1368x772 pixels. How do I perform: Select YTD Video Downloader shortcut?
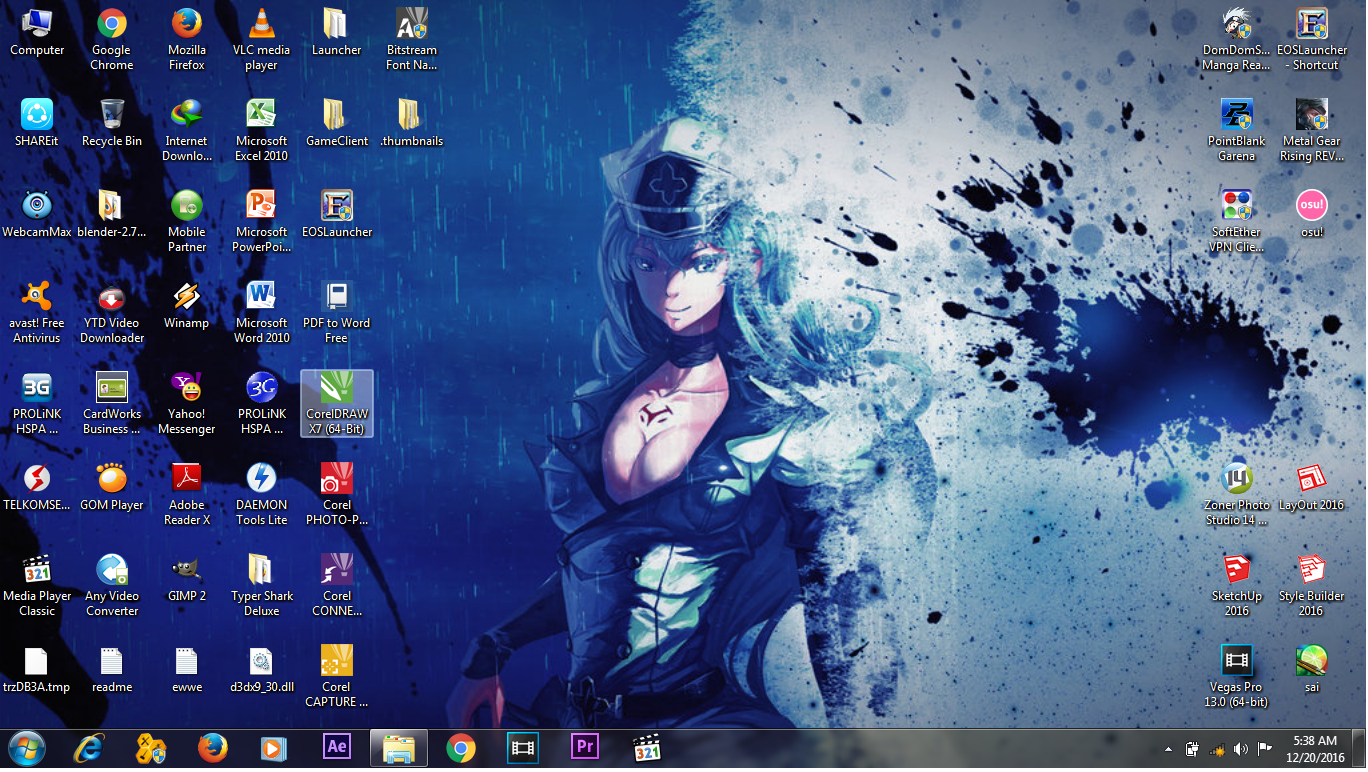112,312
